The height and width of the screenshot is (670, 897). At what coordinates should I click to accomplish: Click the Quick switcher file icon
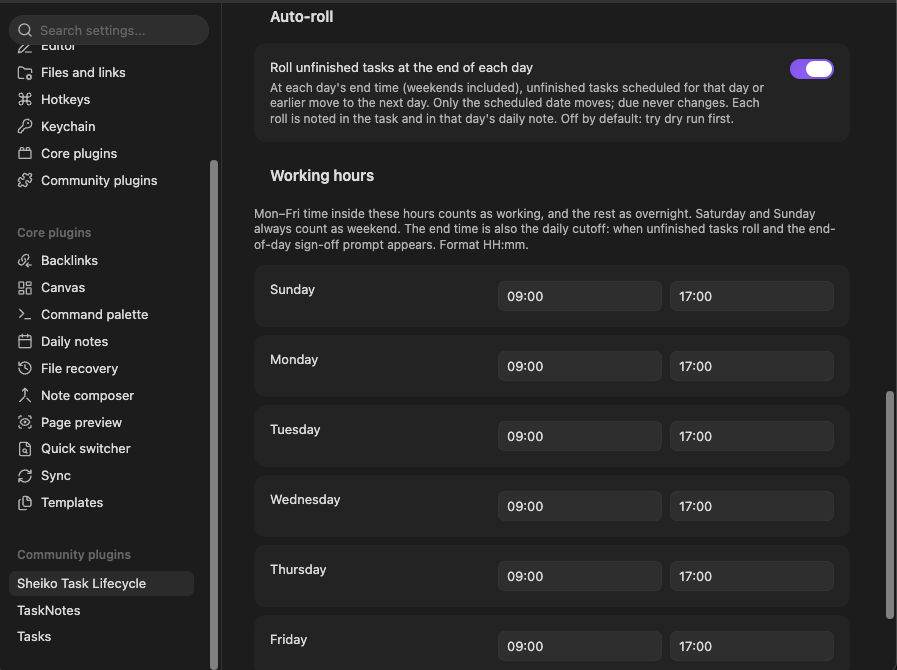(x=25, y=449)
